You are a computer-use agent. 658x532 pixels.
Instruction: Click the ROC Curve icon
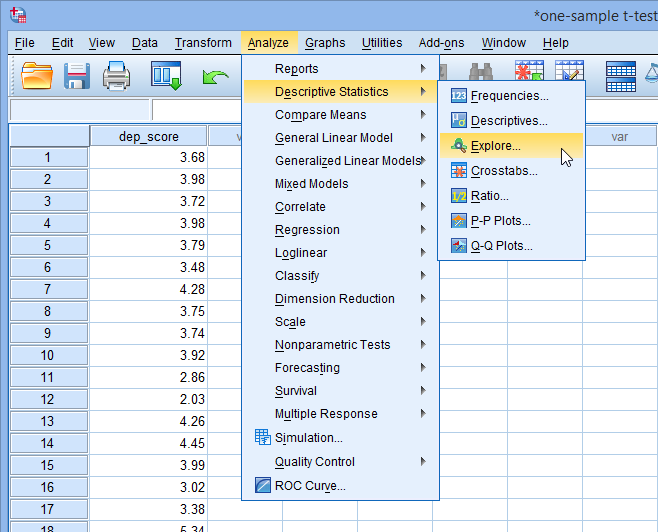(x=263, y=485)
